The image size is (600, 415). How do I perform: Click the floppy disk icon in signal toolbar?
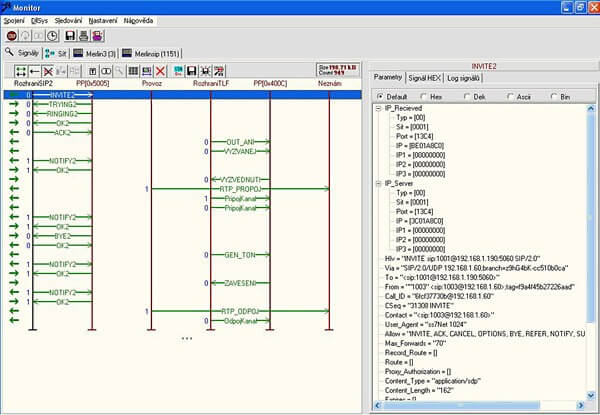(x=192, y=71)
